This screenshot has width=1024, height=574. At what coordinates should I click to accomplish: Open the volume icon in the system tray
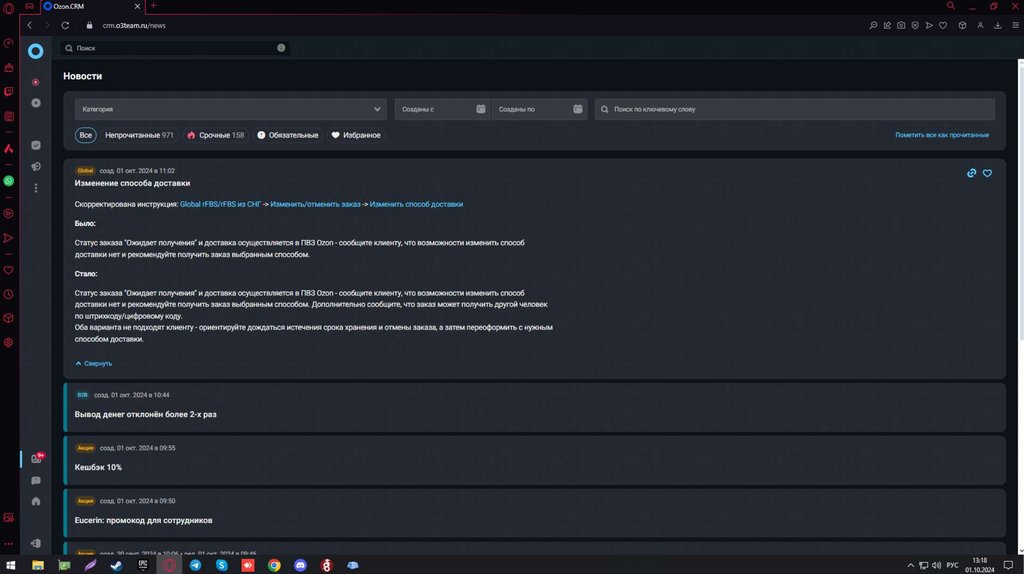(936, 565)
